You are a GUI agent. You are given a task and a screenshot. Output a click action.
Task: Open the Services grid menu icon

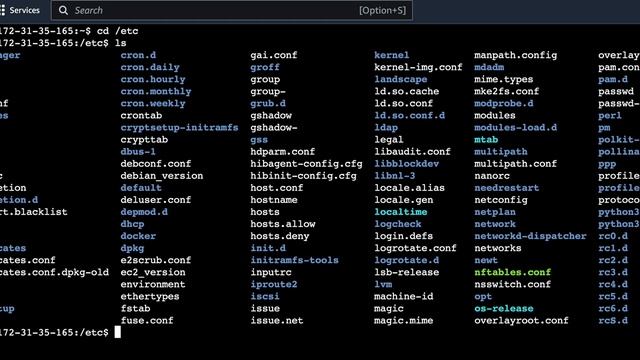(2, 10)
